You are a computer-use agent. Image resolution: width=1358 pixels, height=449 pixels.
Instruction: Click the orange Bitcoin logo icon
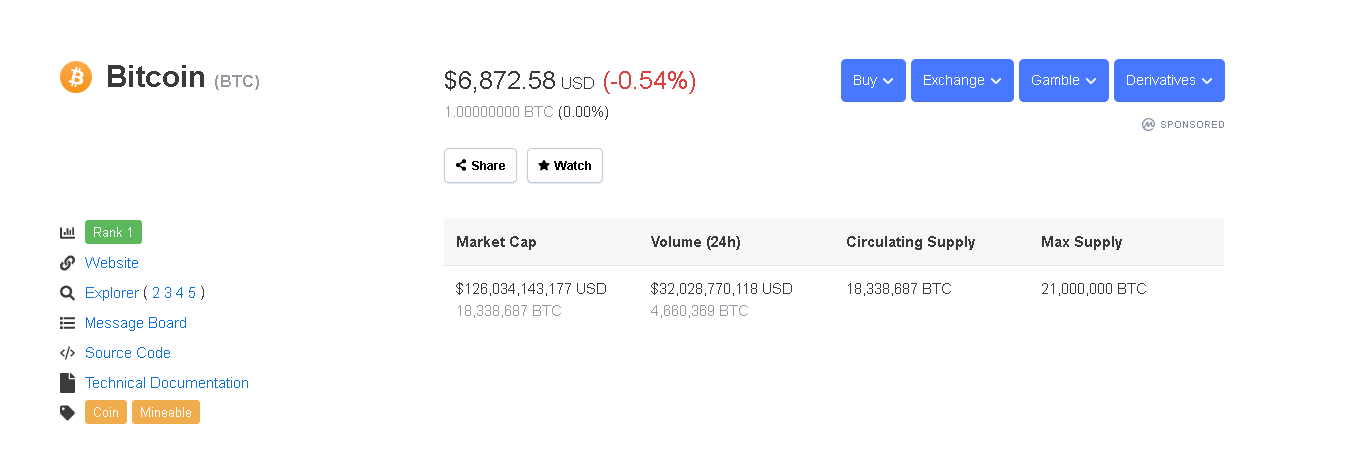[x=76, y=77]
